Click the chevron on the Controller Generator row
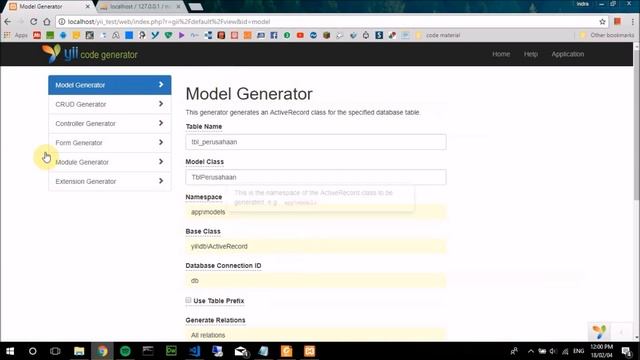The height and width of the screenshot is (360, 640). (161, 123)
